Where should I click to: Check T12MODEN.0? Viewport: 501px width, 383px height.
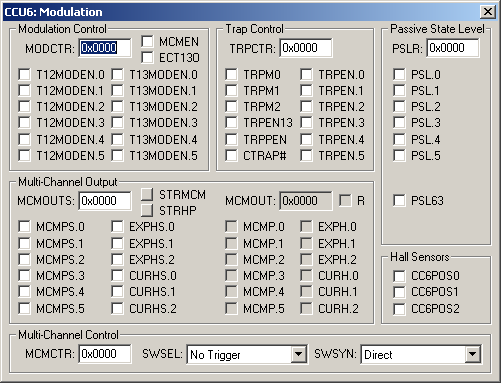point(24,74)
